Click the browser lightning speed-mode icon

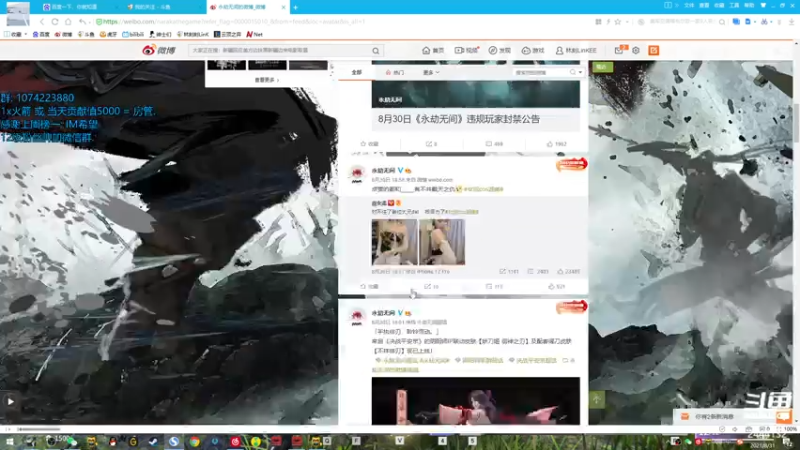[608, 22]
